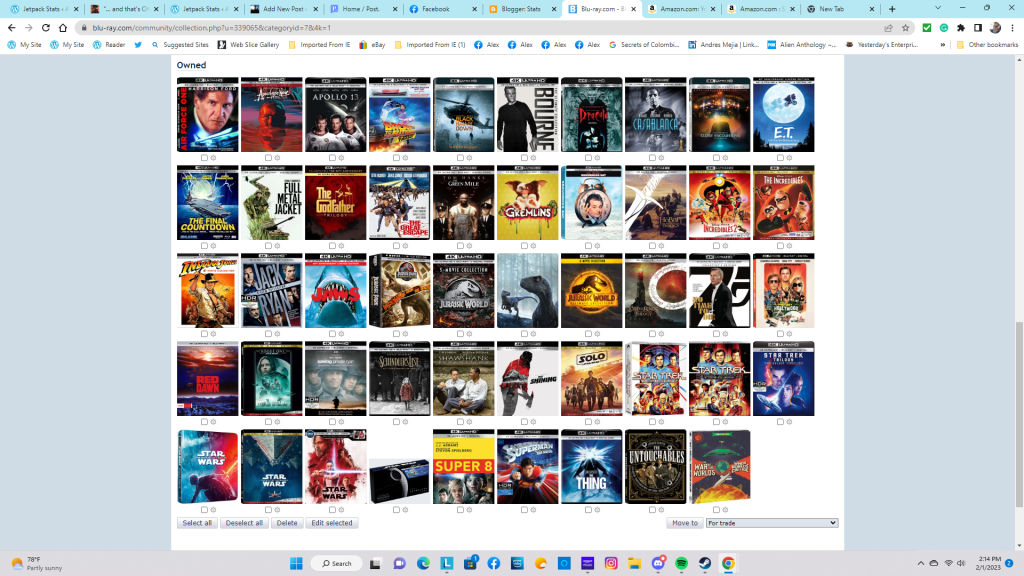Switch to the Blogger: Stats tab
The image size is (1024, 576).
point(525,9)
